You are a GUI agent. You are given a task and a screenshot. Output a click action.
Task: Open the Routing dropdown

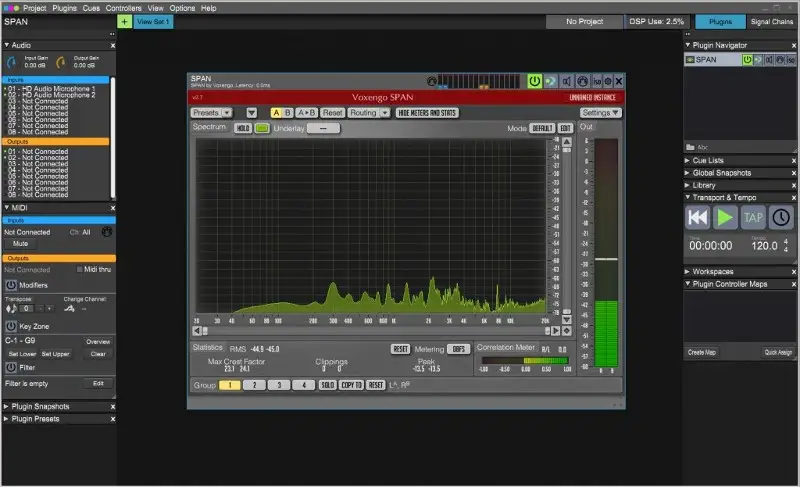[368, 113]
